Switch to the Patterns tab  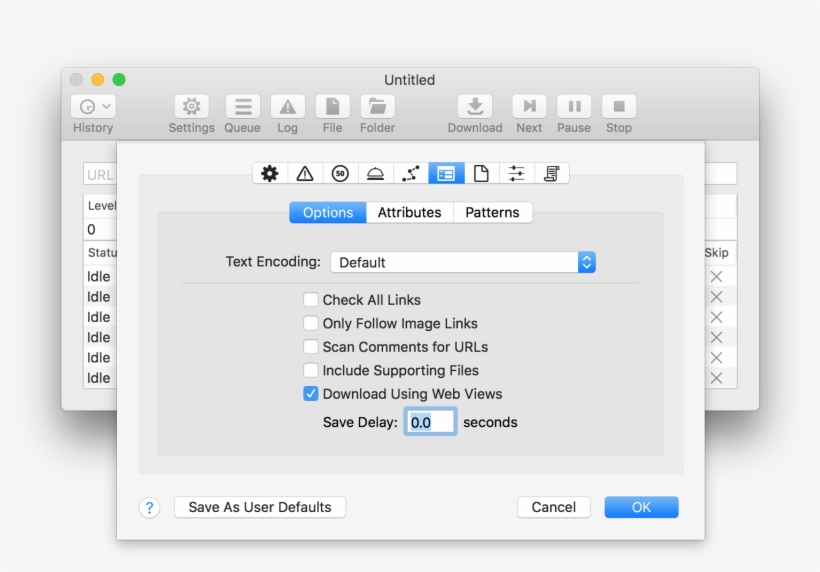[492, 212]
